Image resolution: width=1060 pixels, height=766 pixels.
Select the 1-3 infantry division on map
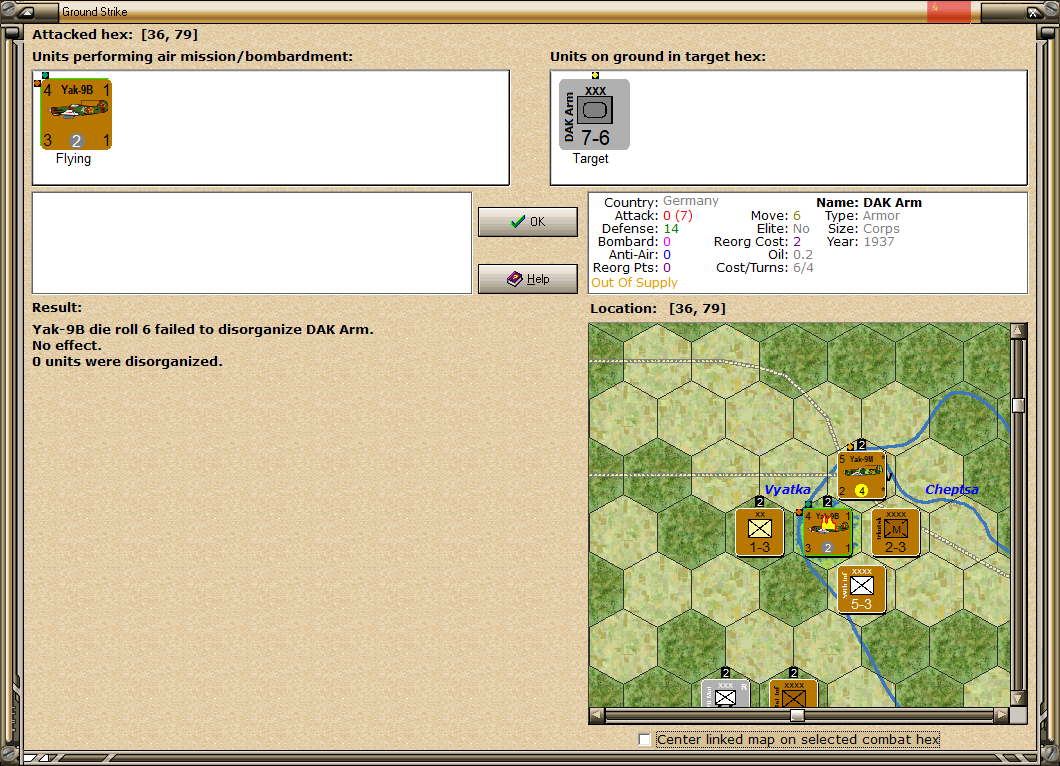pos(759,532)
